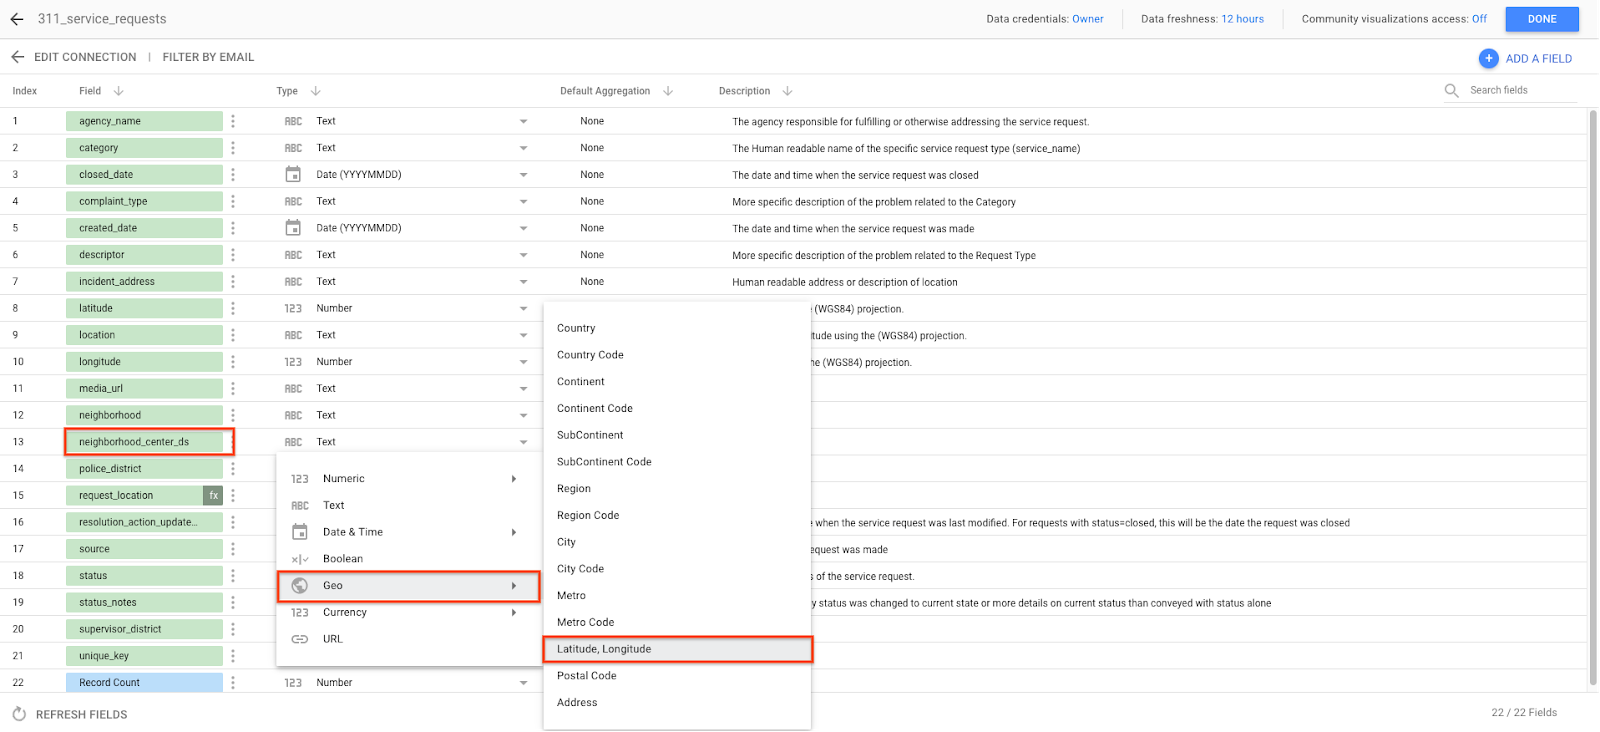The width and height of the screenshot is (1600, 732).
Task: Click the plus icon for Add a Field
Action: pyautogui.click(x=1488, y=59)
